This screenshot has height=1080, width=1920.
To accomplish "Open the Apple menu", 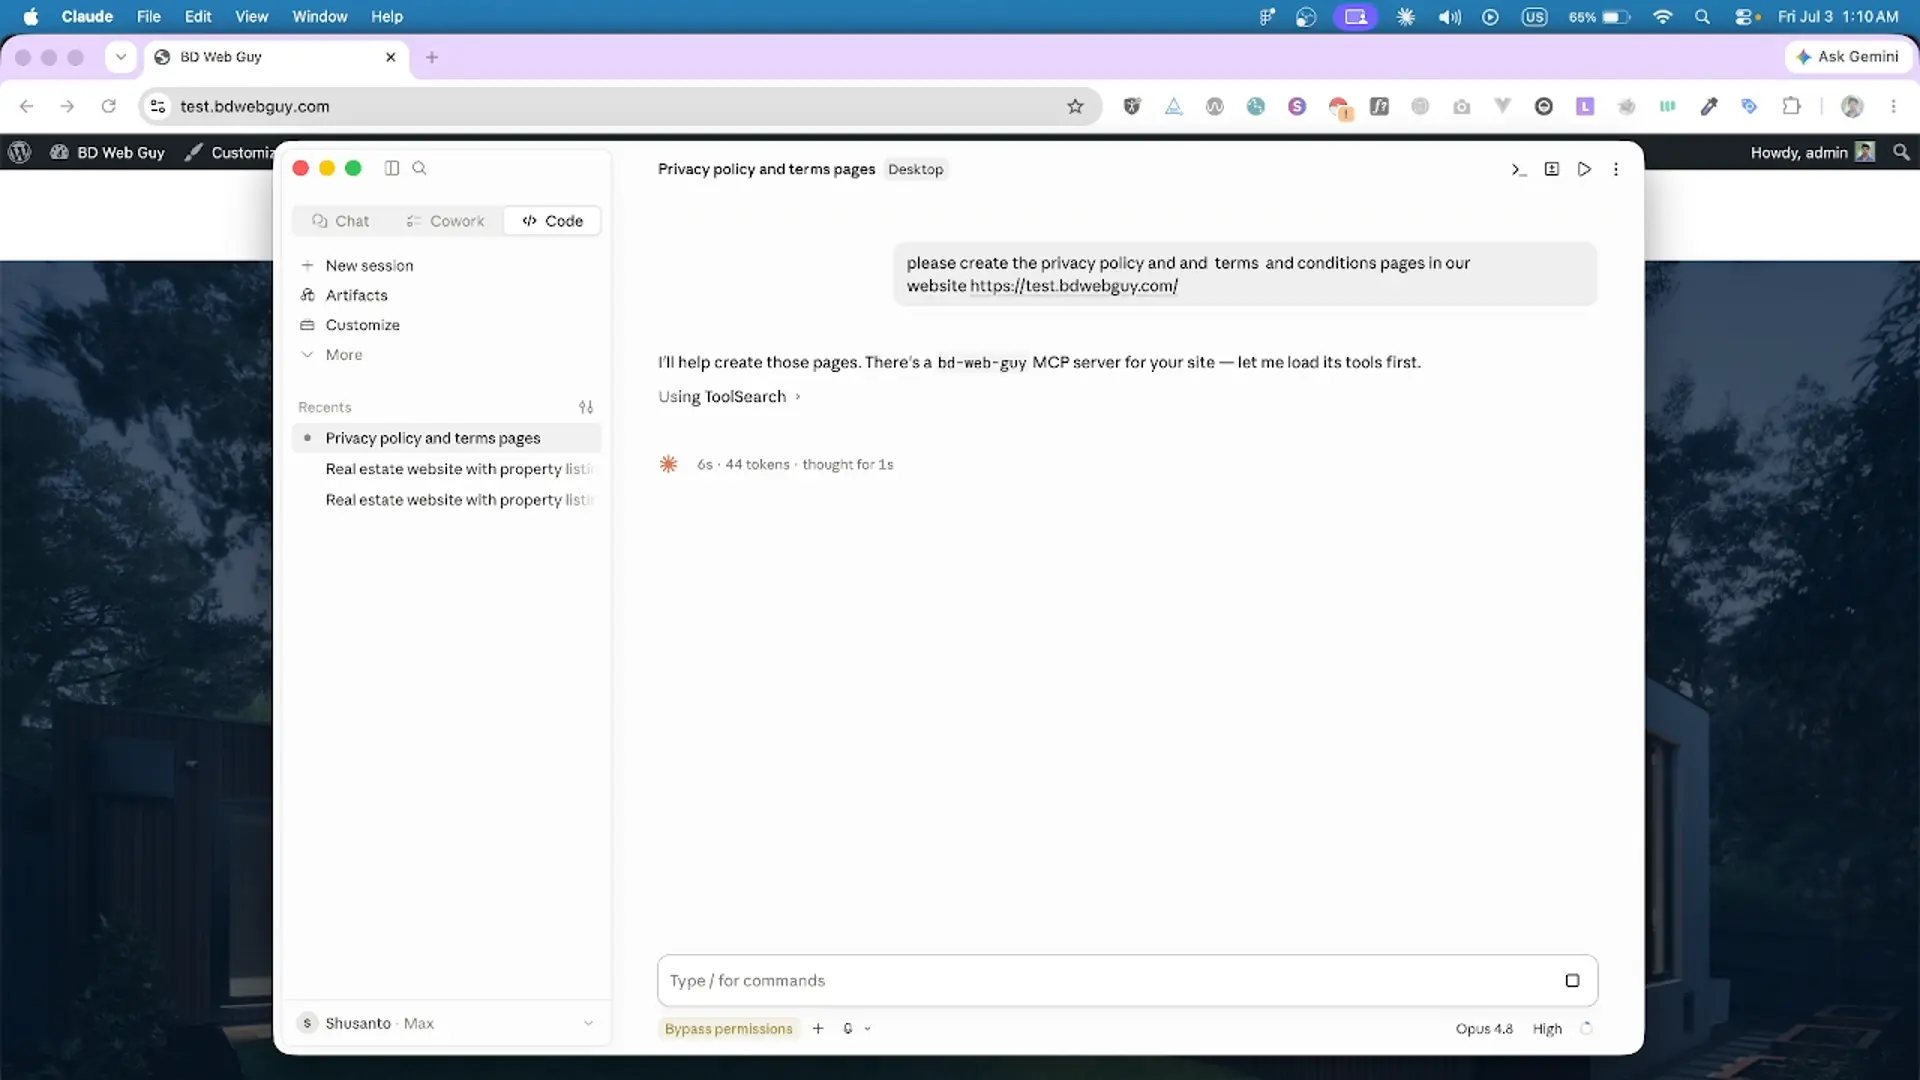I will 31,17.
